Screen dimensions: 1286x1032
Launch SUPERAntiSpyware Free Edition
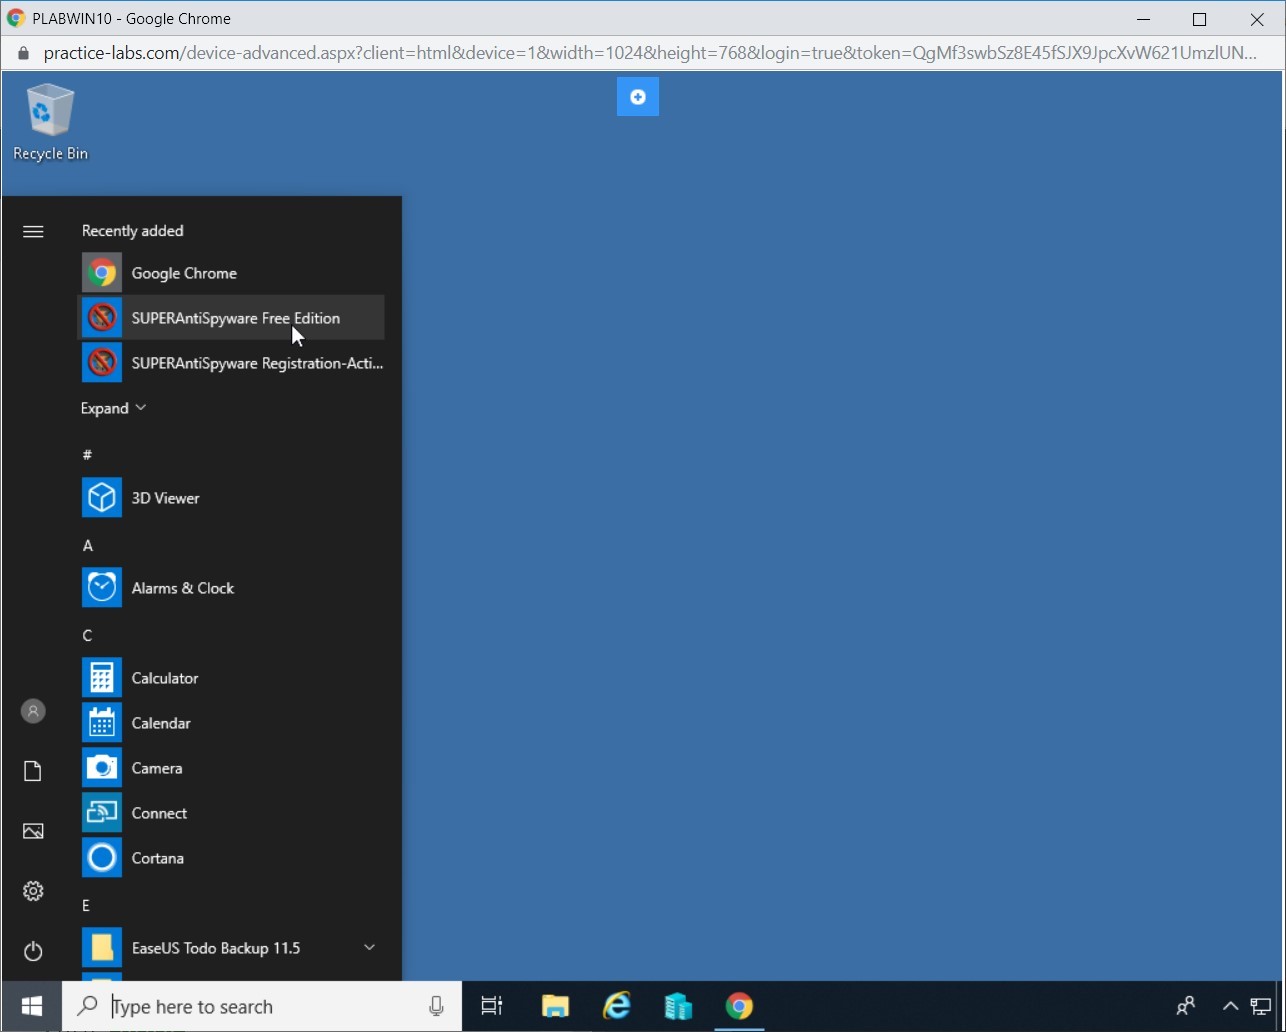(231, 318)
